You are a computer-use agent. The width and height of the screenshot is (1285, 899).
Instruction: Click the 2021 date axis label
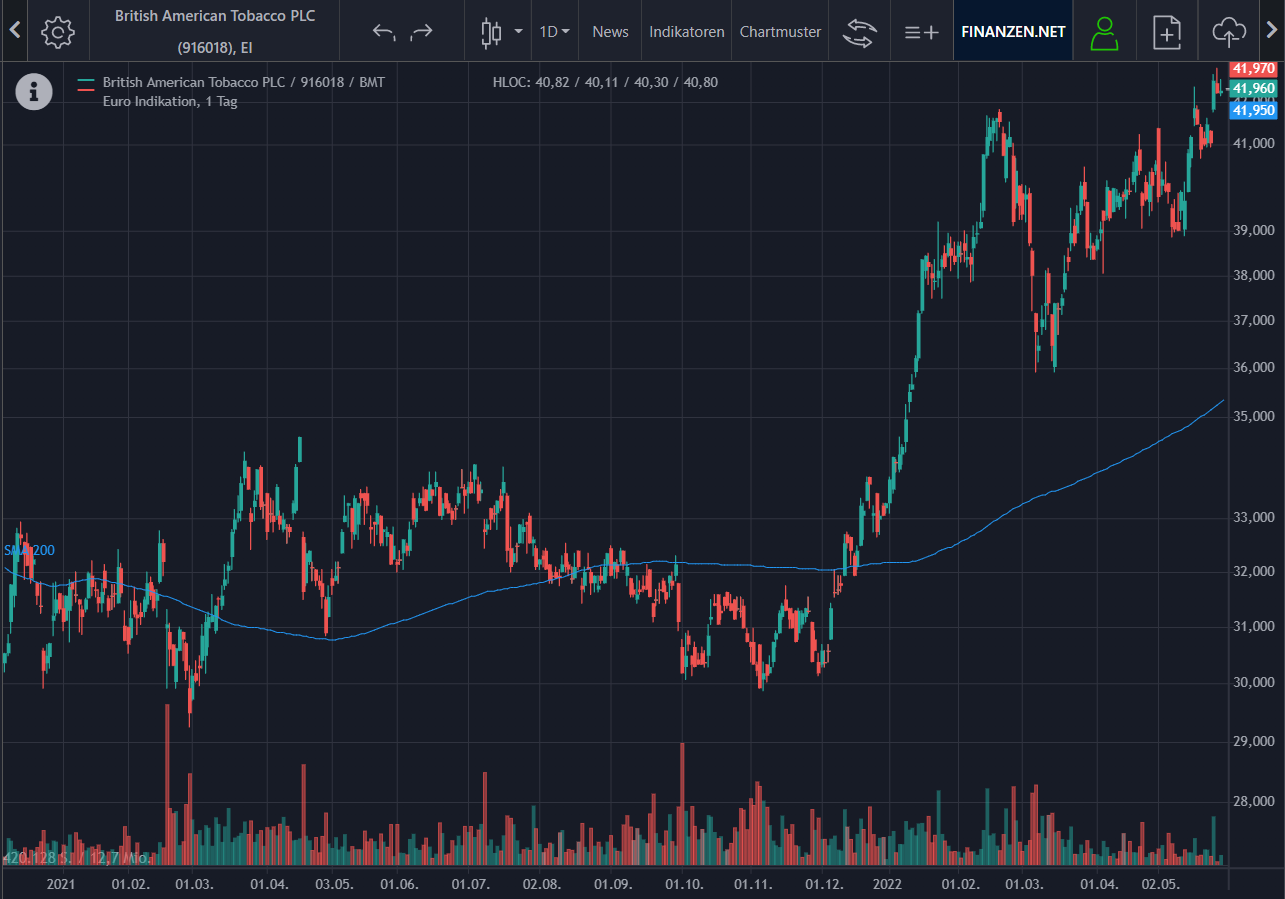(61, 885)
